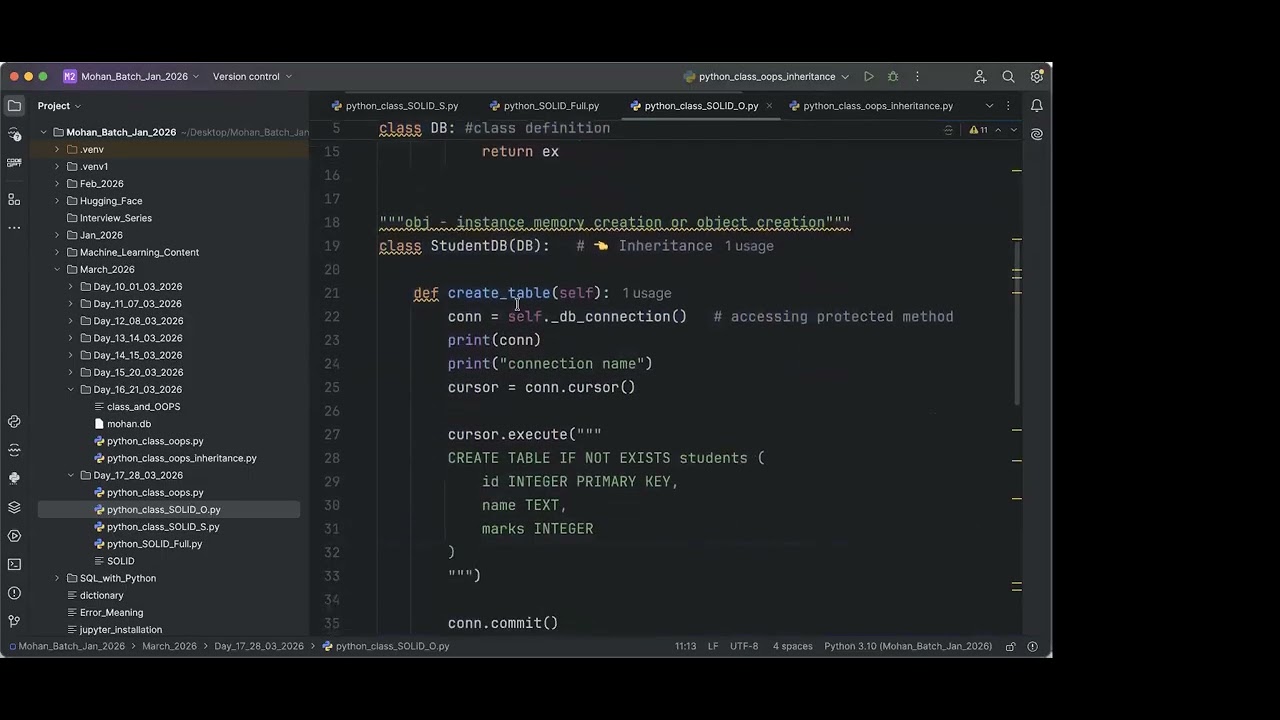Open 11:13 caret position widget
This screenshot has height=720, width=1280.
(685, 647)
